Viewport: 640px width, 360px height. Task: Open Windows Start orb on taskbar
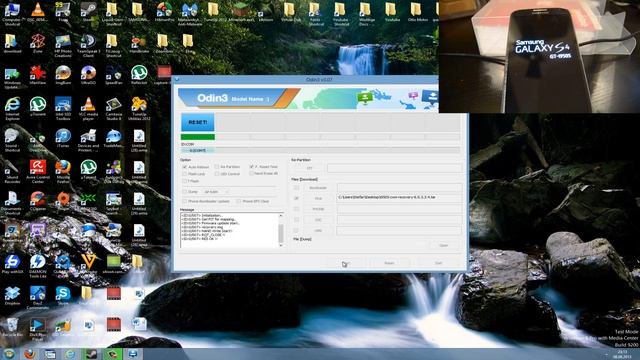[8, 354]
